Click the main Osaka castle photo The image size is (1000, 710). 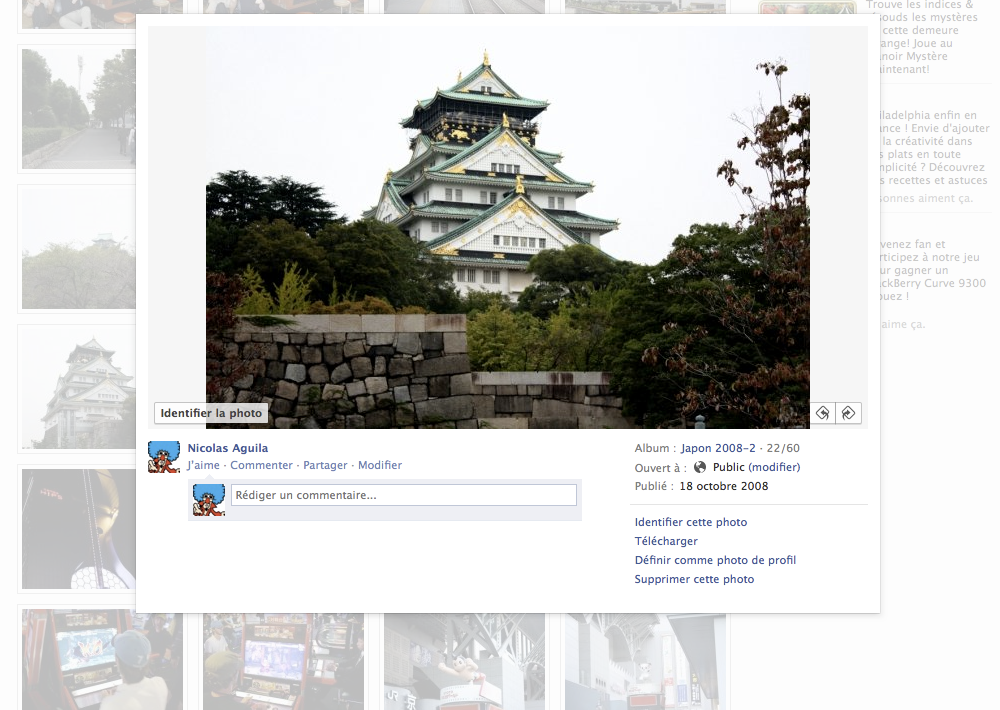coord(508,227)
